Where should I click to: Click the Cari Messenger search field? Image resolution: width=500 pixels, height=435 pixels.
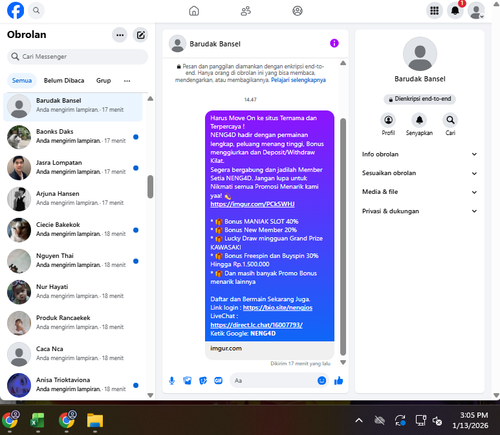77,57
